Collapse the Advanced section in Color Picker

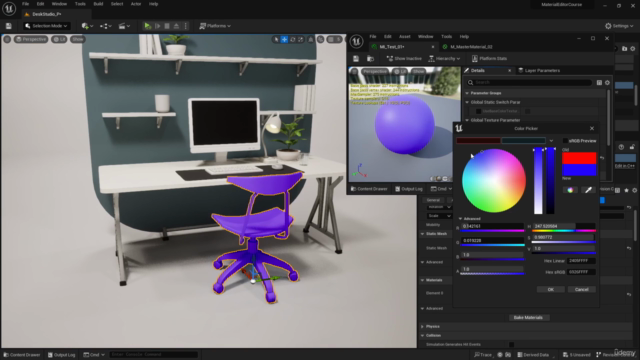pyautogui.click(x=460, y=219)
